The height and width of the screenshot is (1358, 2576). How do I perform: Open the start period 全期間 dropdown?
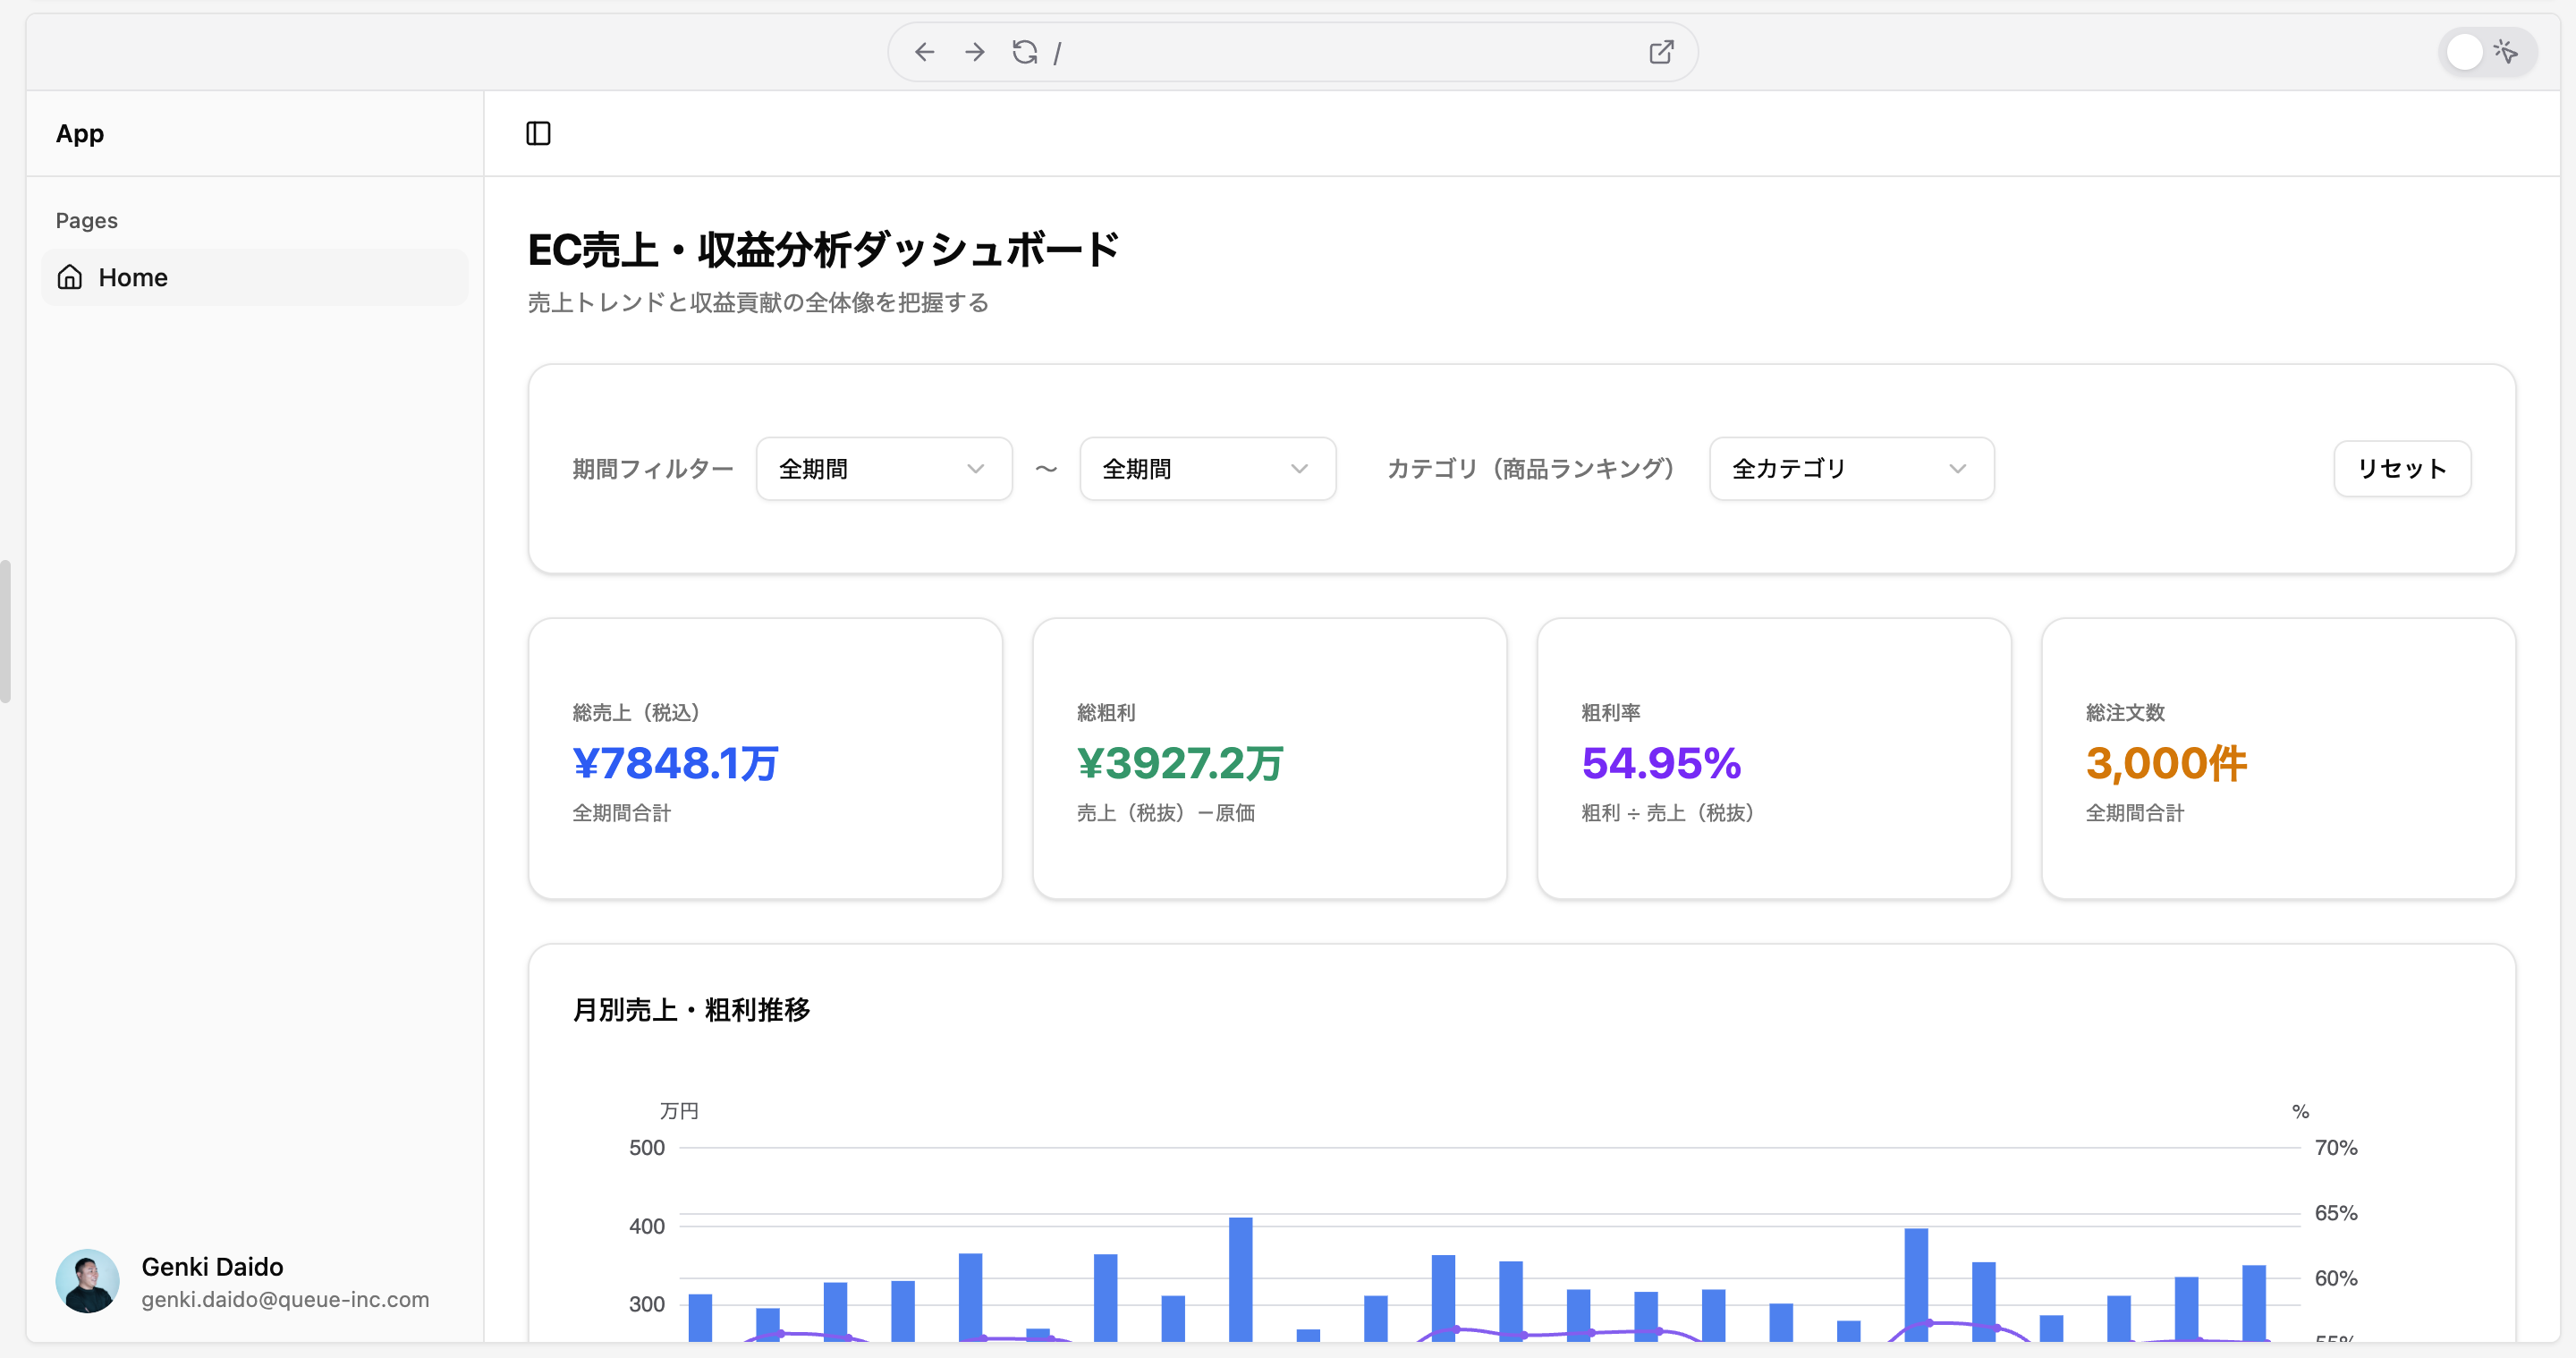point(883,468)
